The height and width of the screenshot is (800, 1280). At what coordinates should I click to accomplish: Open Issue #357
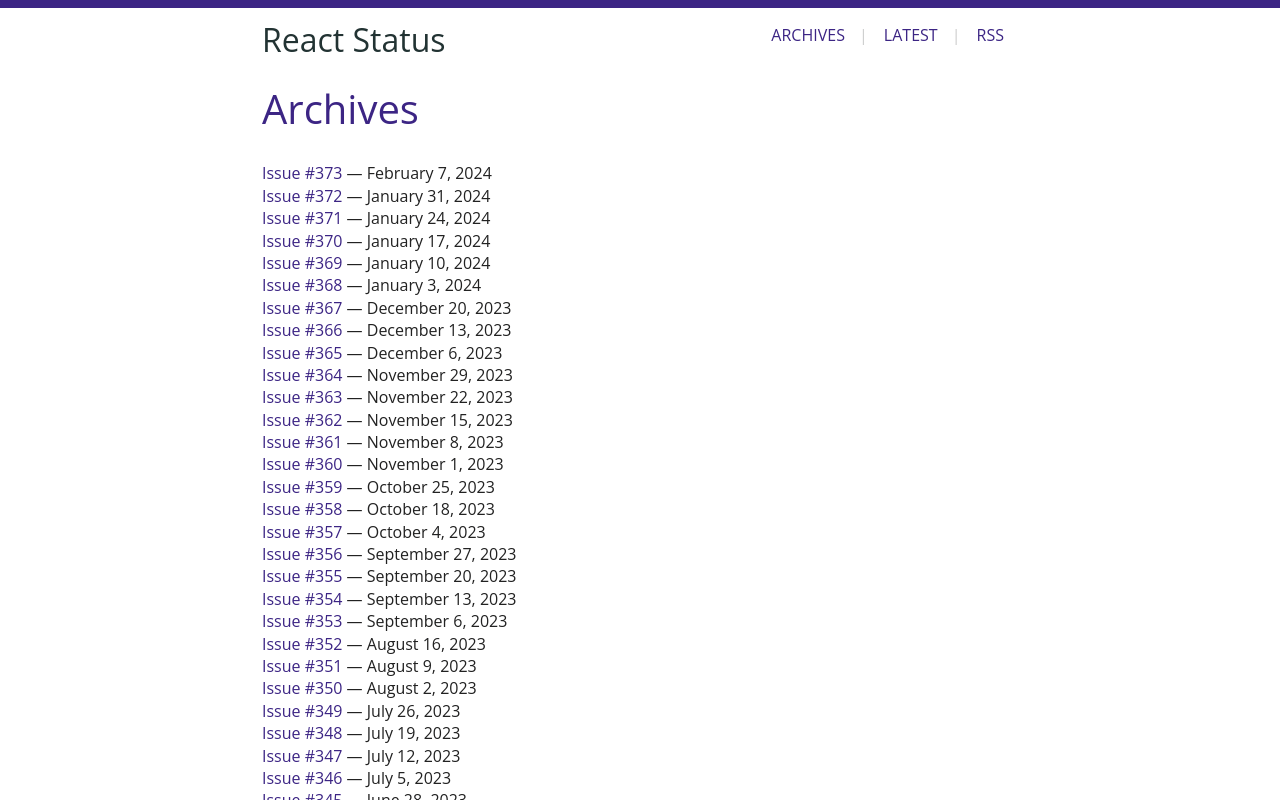click(x=302, y=532)
